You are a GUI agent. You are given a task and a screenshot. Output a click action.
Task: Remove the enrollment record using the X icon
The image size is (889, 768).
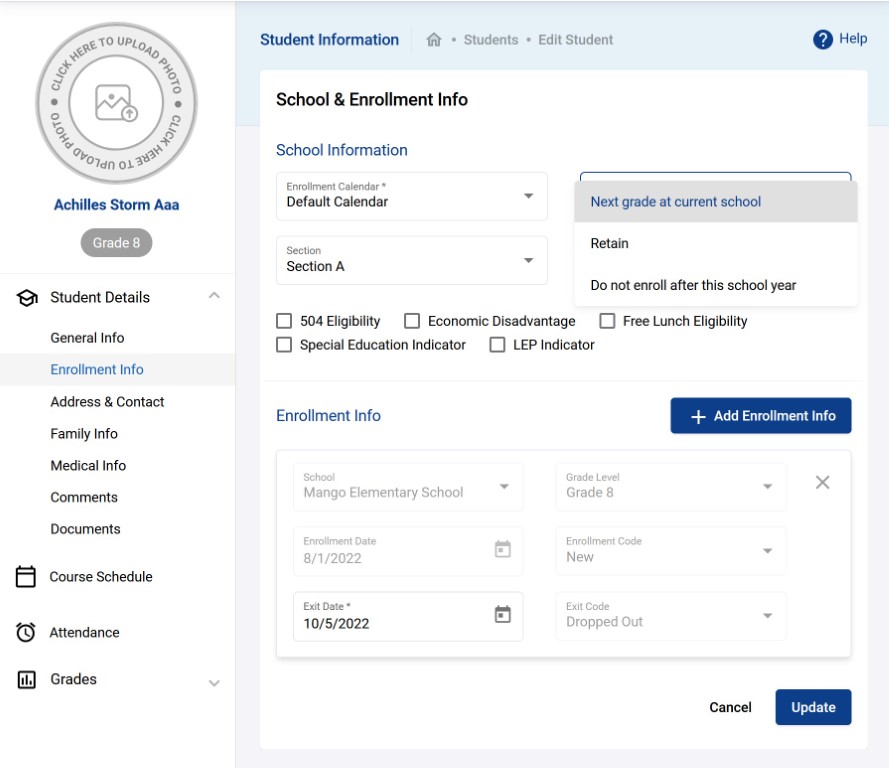pyautogui.click(x=822, y=482)
